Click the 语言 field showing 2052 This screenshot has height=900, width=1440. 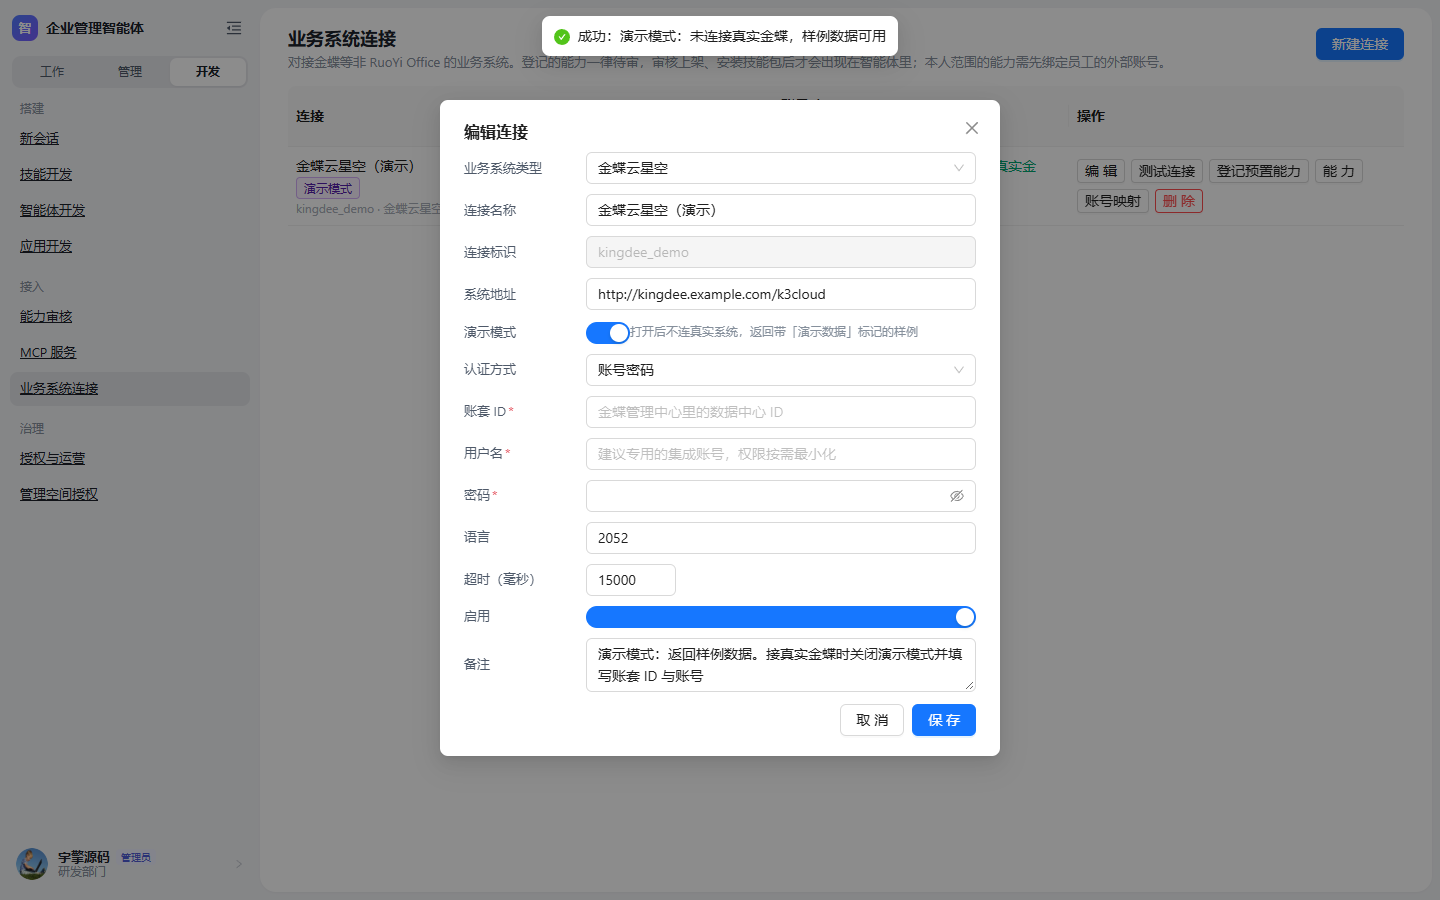[x=781, y=538]
